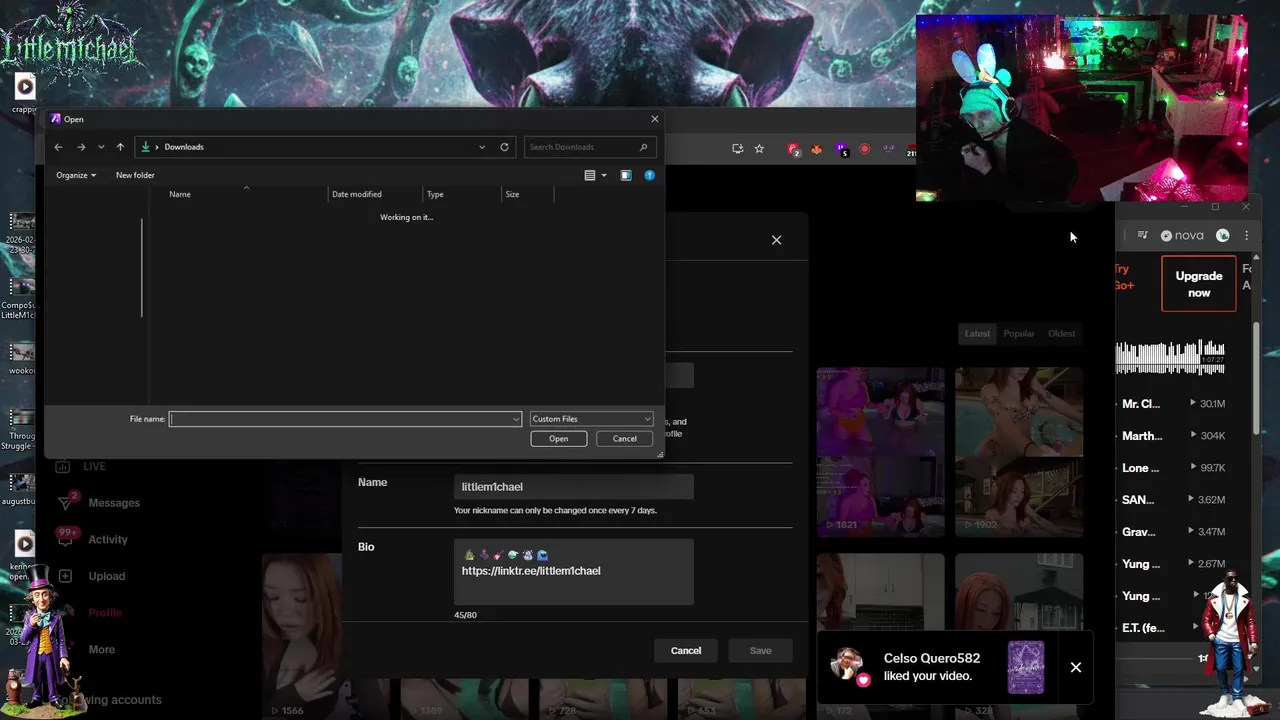This screenshot has height=720, width=1280.
Task: Open the Organize menu
Action: pos(76,175)
